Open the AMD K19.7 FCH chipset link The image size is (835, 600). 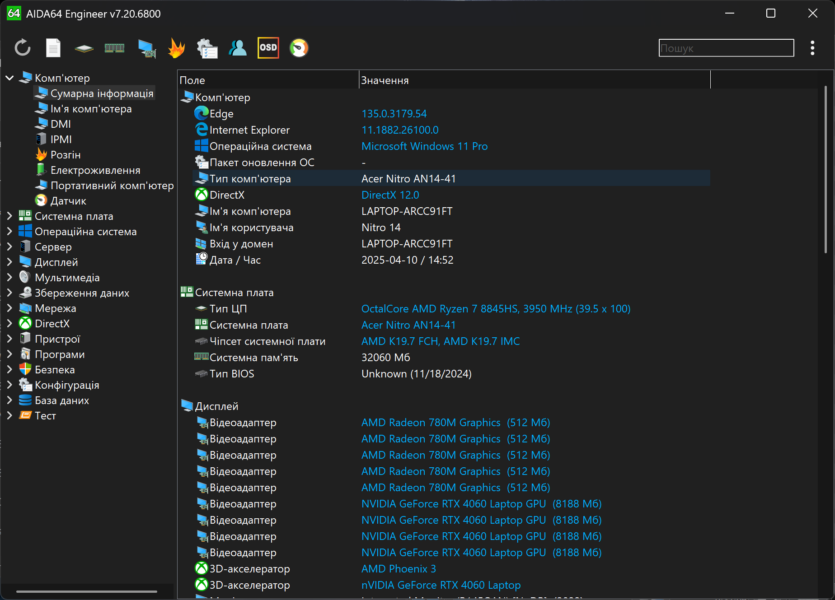(440, 341)
